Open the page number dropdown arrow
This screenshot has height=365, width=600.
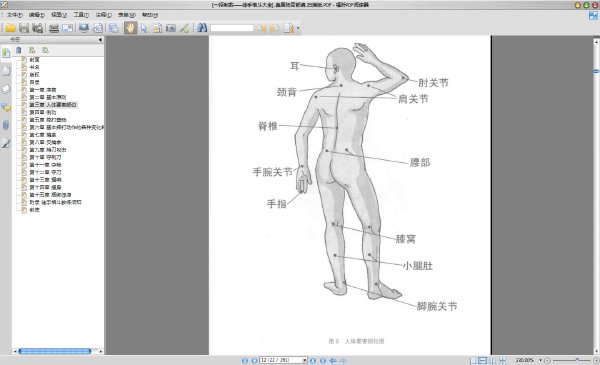click(305, 360)
